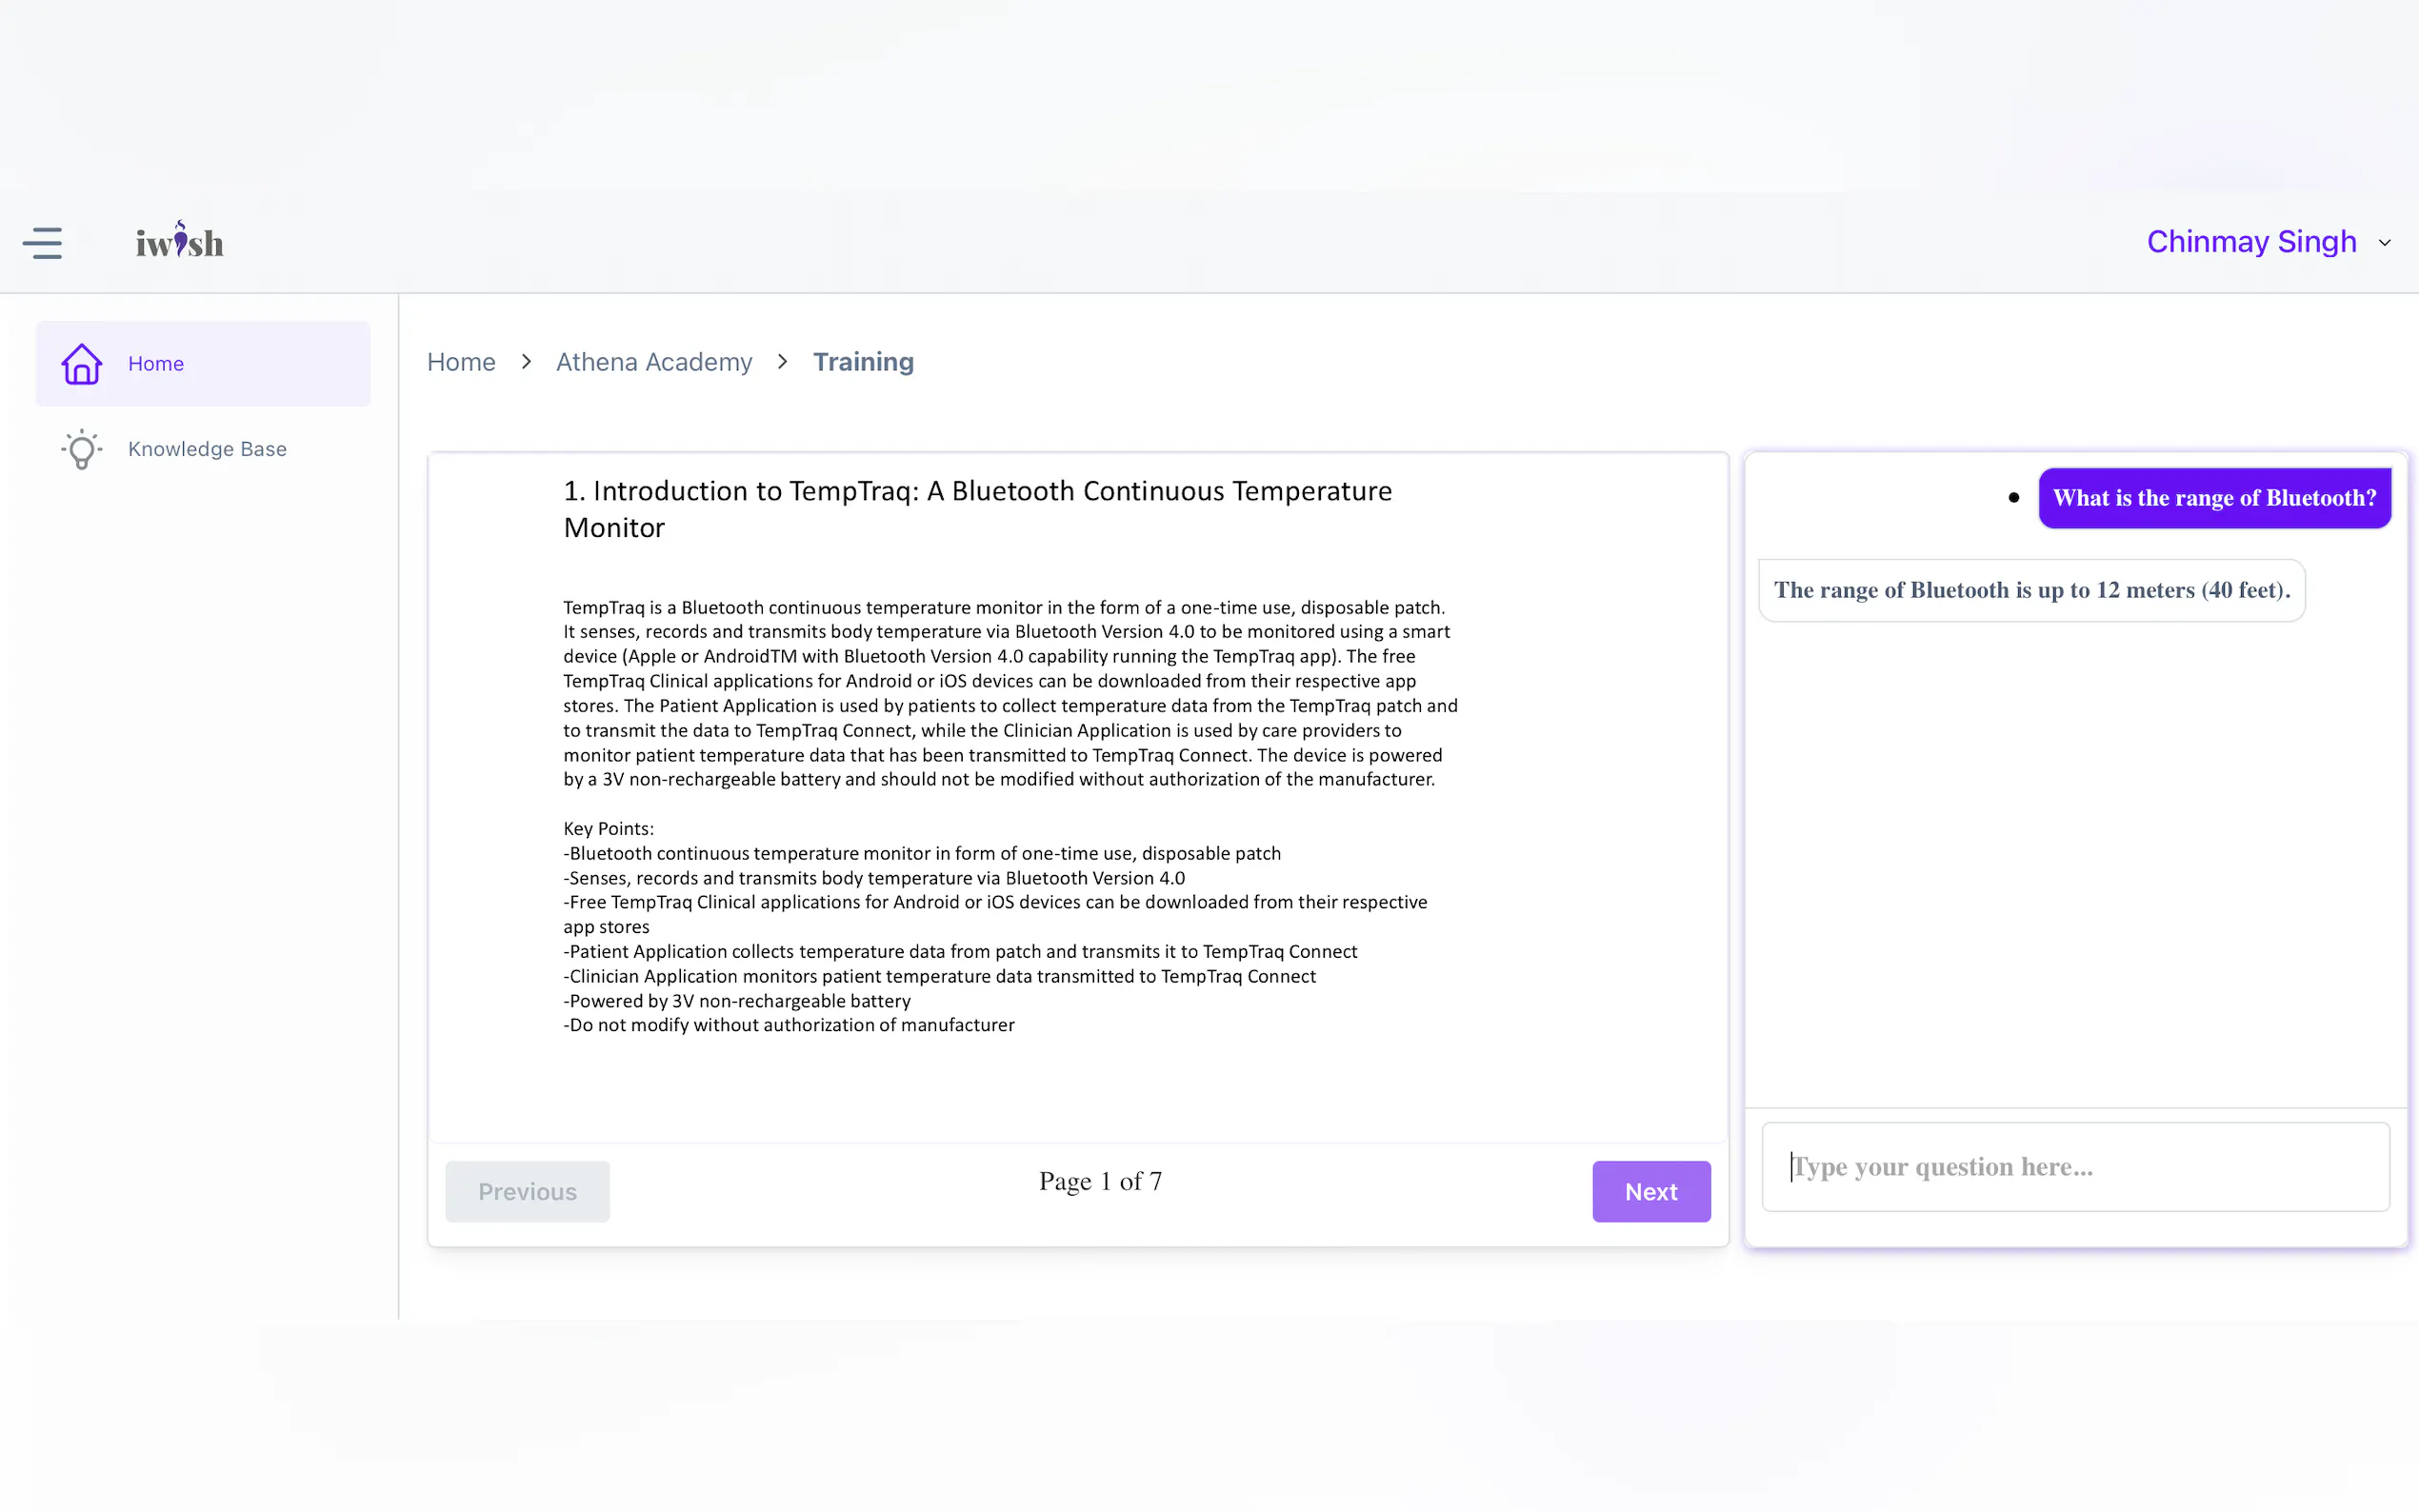The width and height of the screenshot is (2419, 1512).
Task: Go to the Home breadcrumb link
Action: tap(461, 362)
